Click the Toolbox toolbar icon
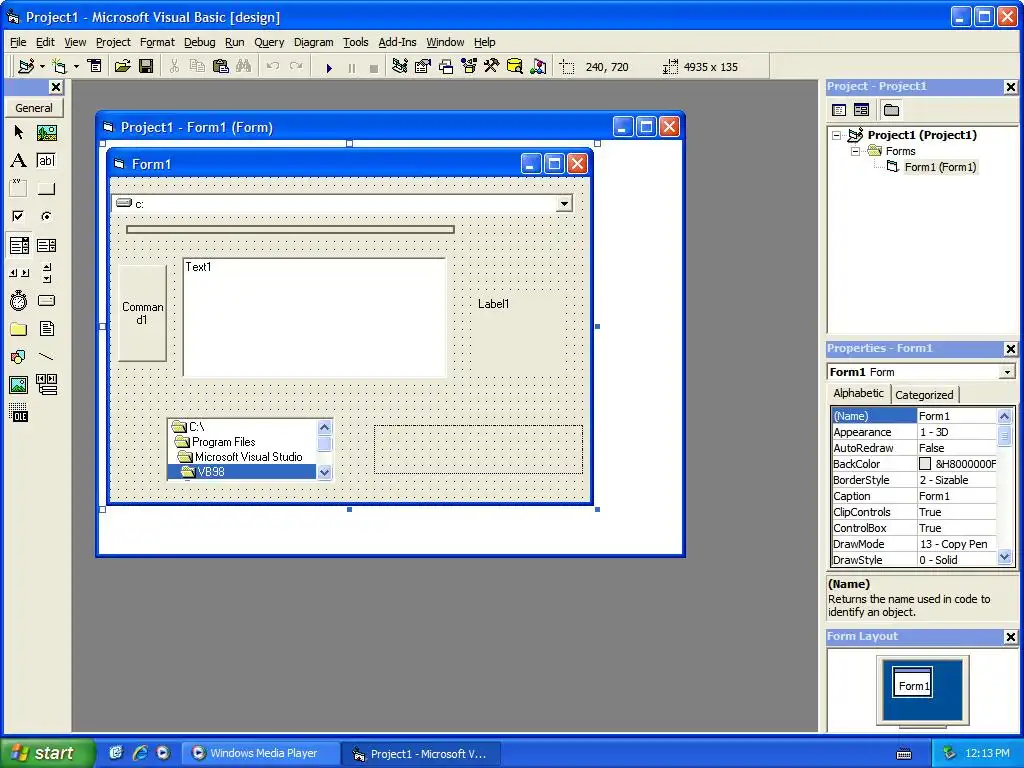This screenshot has height=768, width=1024. 492,66
